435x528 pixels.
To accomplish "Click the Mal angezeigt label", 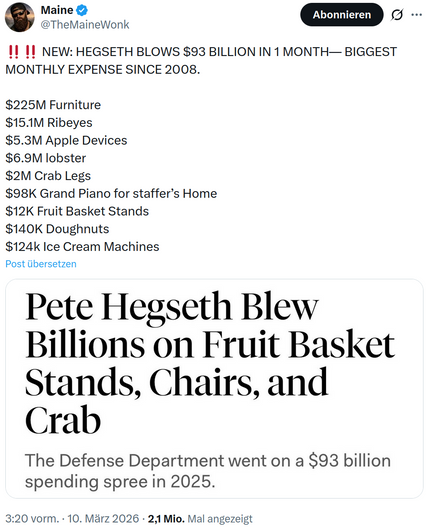I will [x=220, y=519].
